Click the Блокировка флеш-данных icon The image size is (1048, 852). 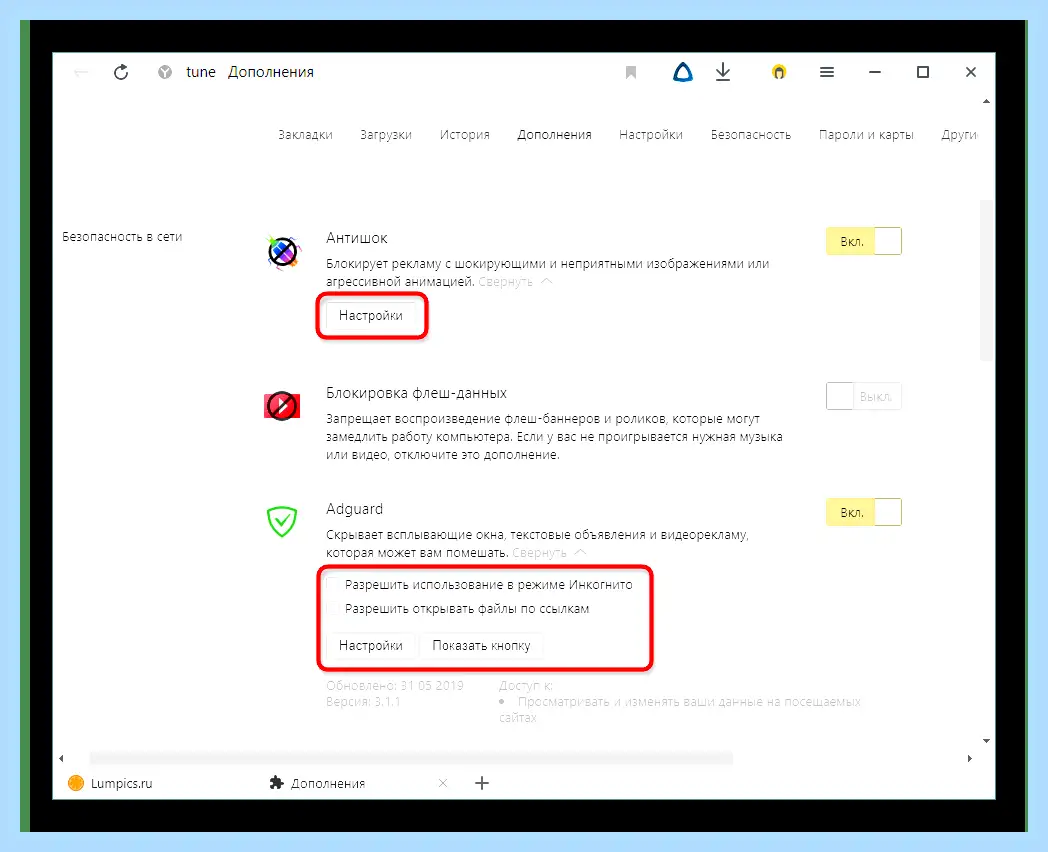pyautogui.click(x=282, y=406)
